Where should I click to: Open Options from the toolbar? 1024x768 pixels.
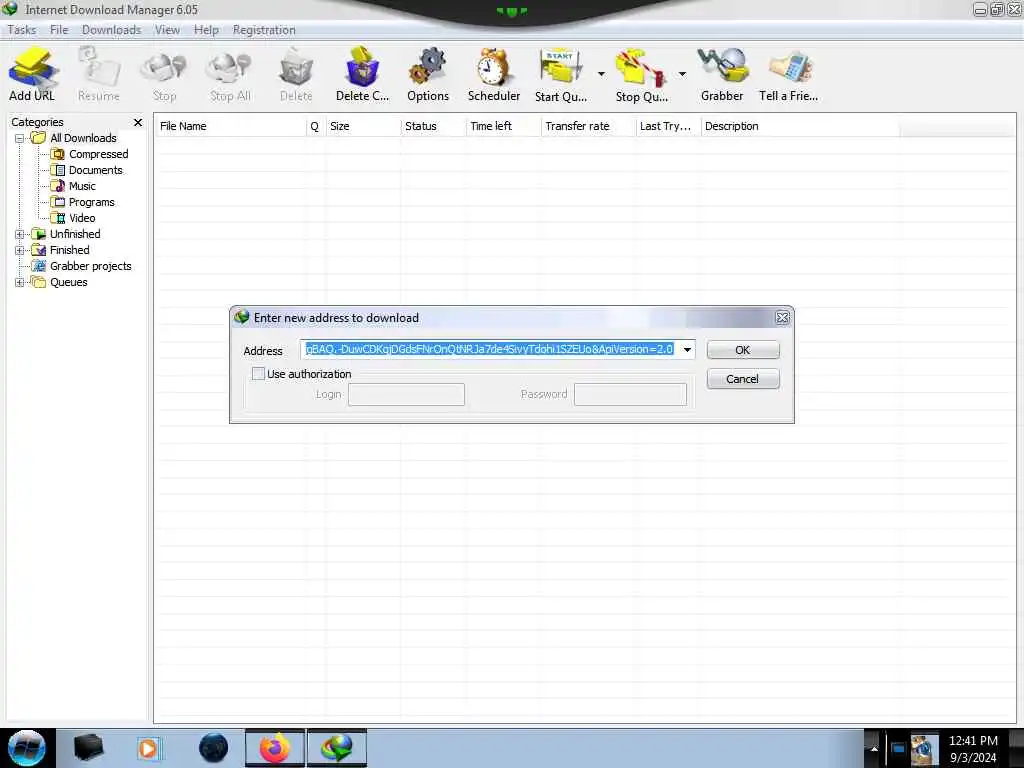[x=428, y=74]
